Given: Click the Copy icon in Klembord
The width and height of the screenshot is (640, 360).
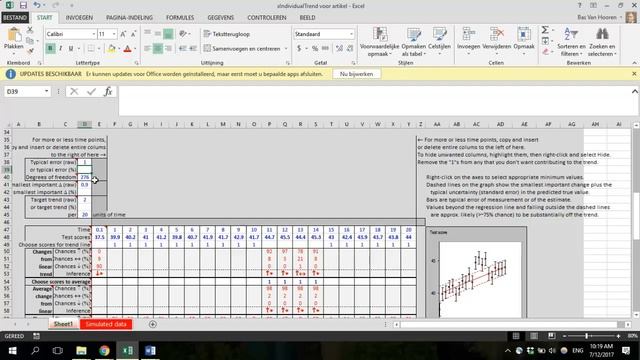Looking at the screenshot, I should tap(30, 40).
